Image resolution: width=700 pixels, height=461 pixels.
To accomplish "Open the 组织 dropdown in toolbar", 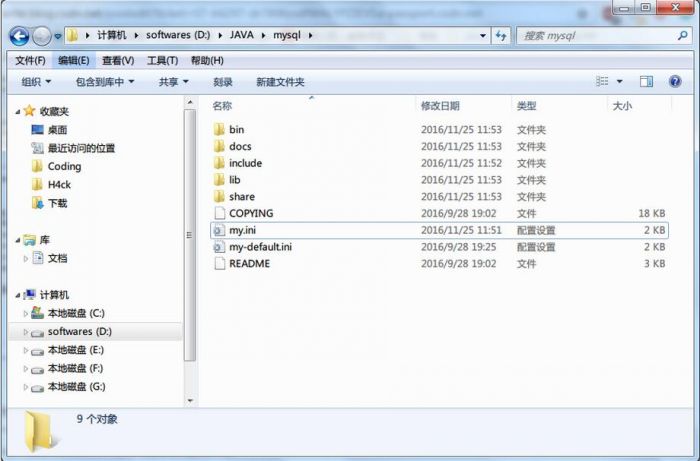I will pyautogui.click(x=36, y=82).
